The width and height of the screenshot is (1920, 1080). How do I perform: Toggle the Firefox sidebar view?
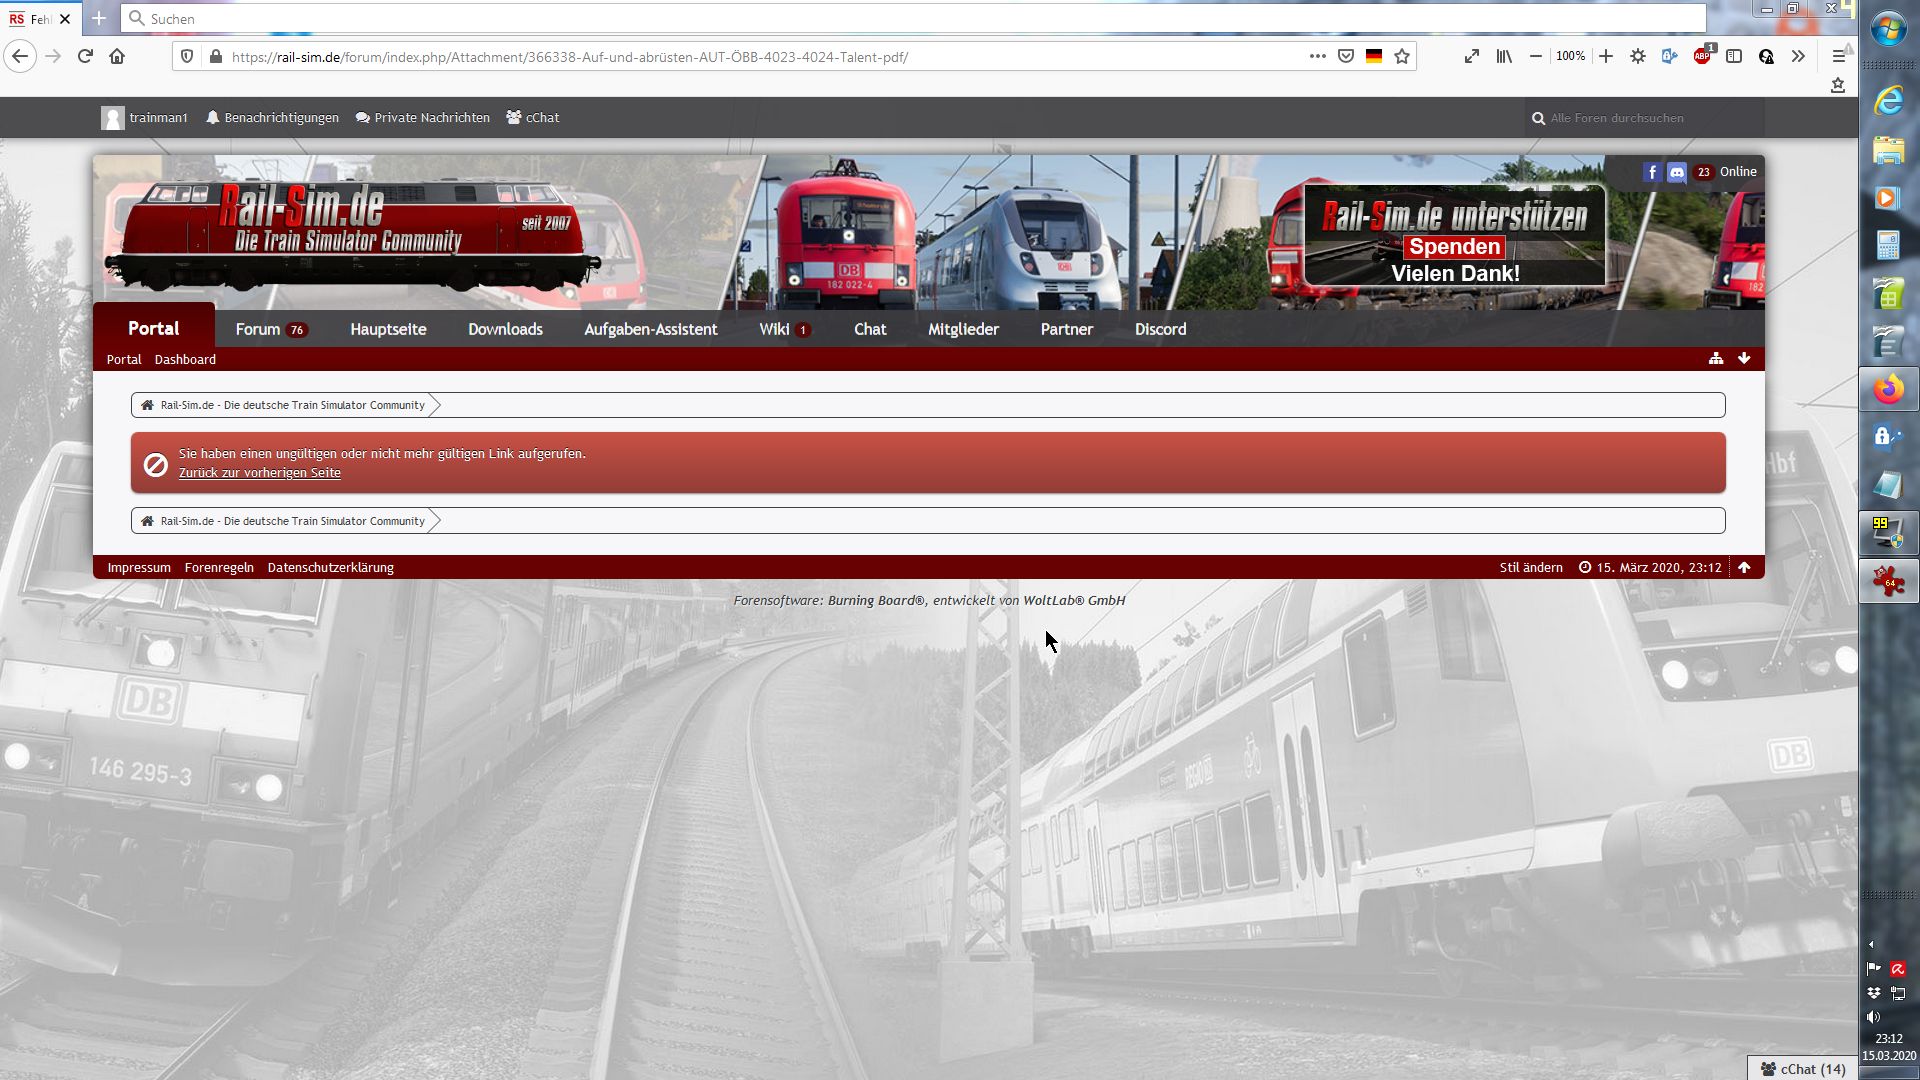(1734, 57)
